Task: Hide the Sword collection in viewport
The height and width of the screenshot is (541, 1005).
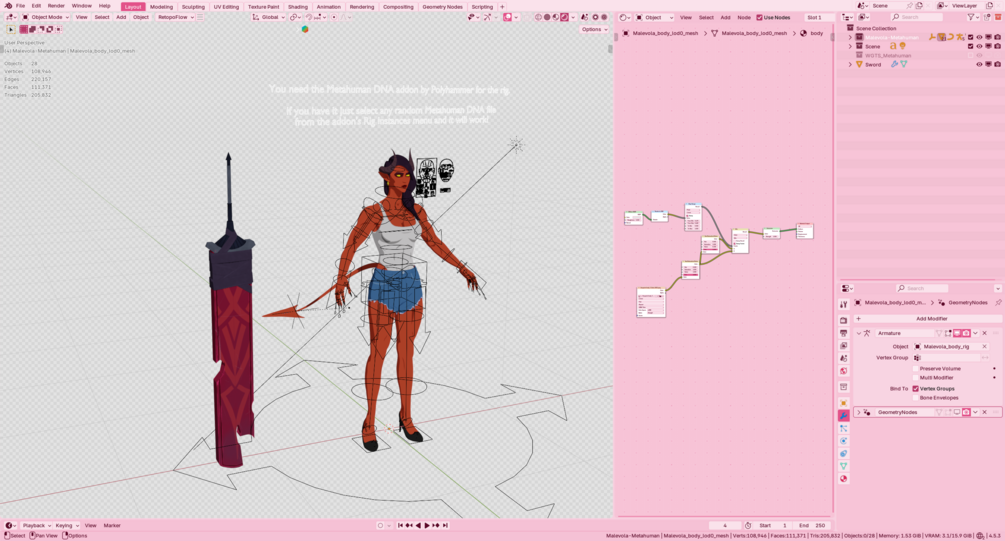Action: coord(979,64)
